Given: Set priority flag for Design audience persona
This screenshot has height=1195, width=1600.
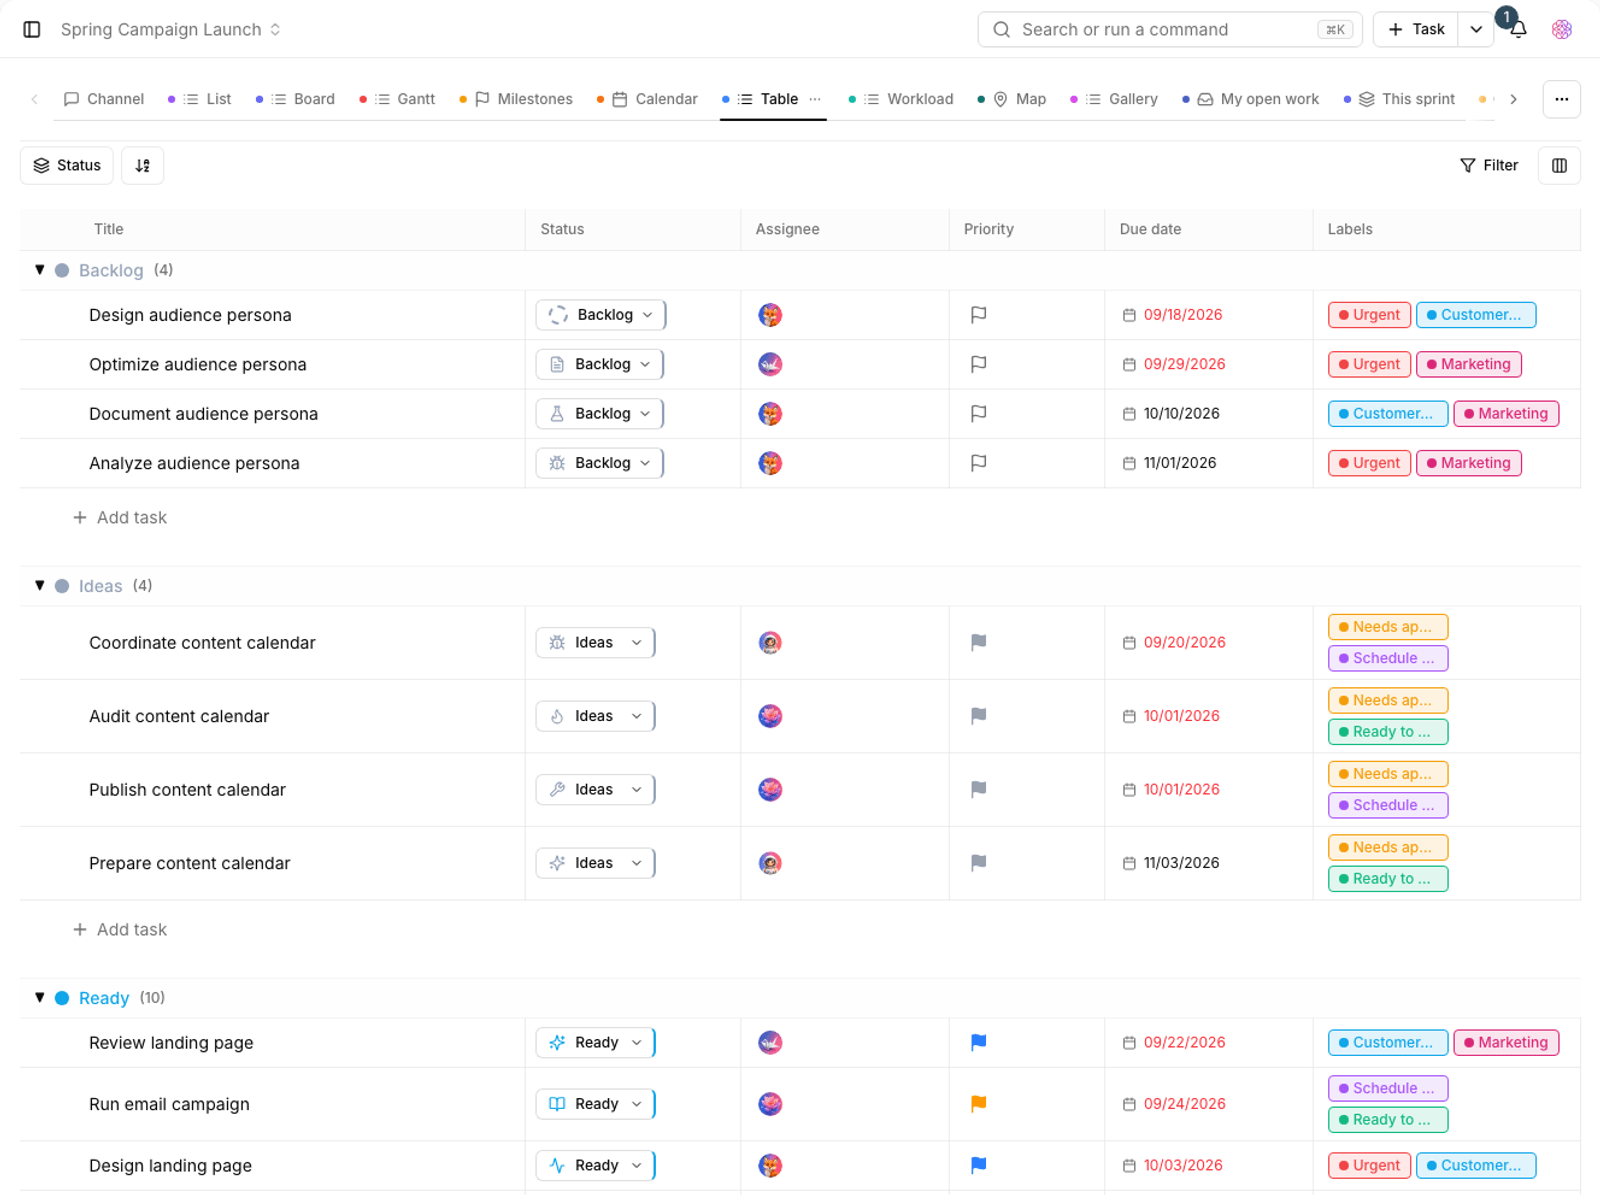Looking at the screenshot, I should (x=979, y=315).
